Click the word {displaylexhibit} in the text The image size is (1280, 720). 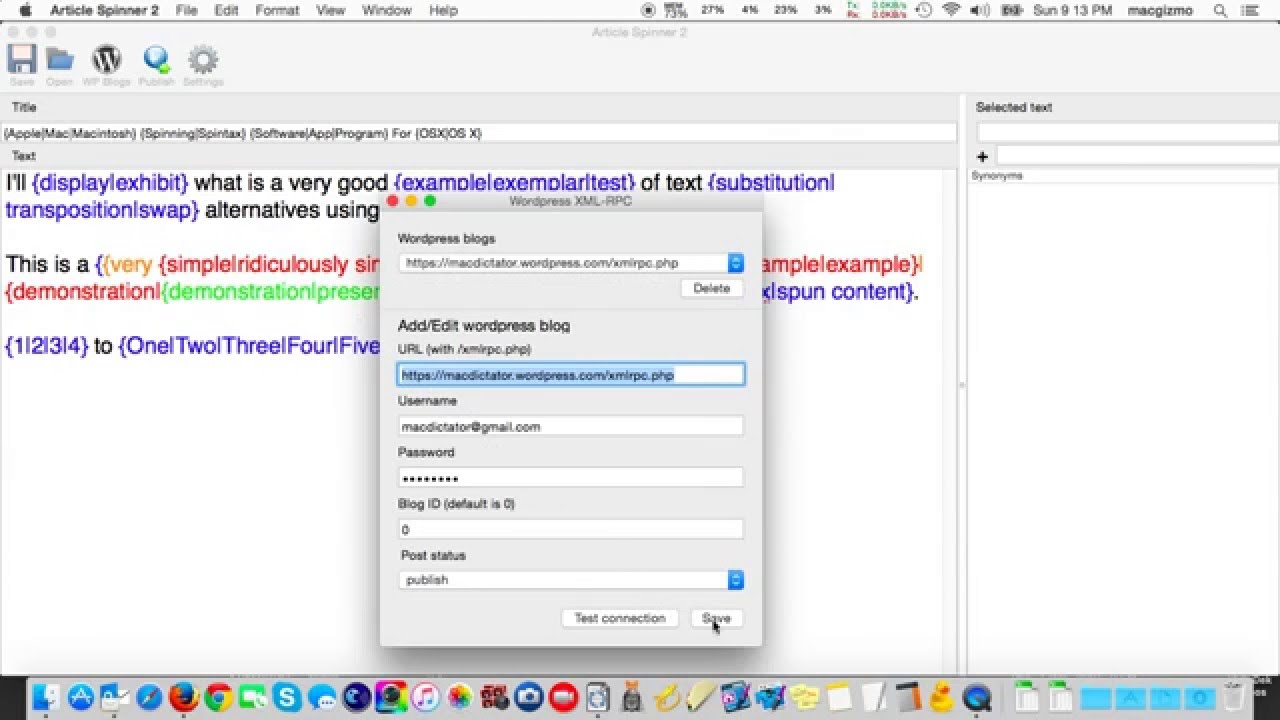(111, 183)
